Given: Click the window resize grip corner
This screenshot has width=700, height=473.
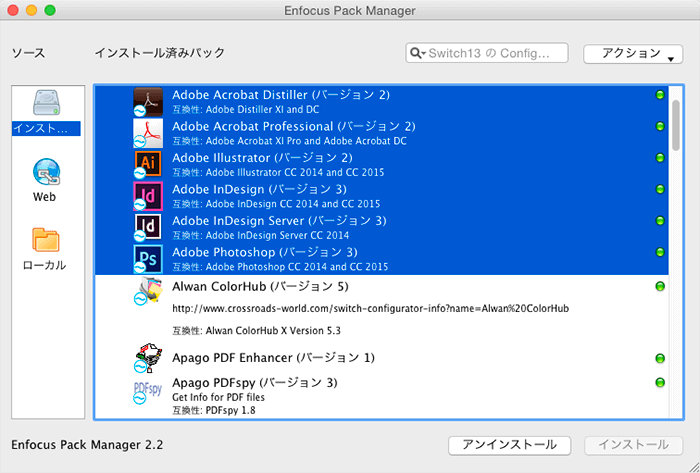Looking at the screenshot, I should [693, 466].
